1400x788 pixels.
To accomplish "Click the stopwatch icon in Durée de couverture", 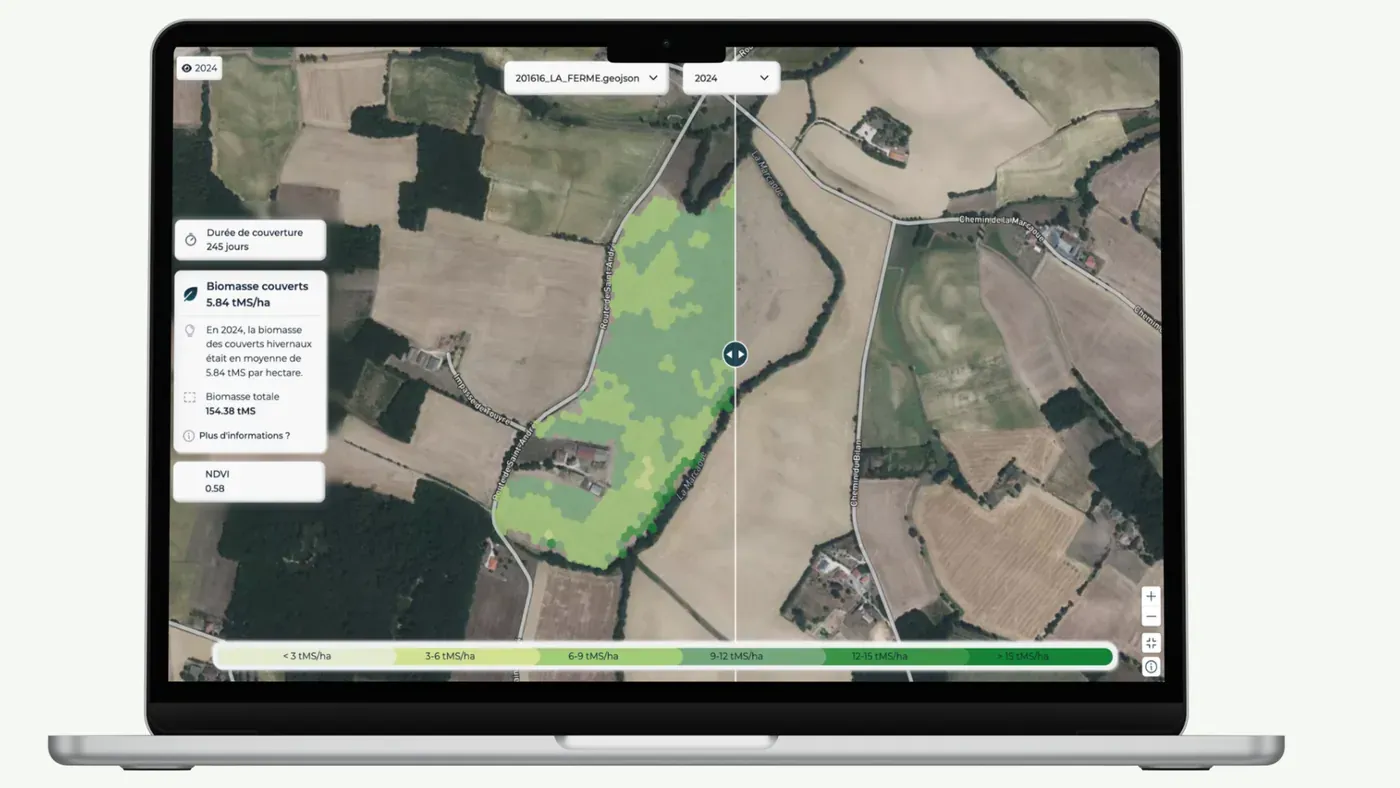I will pos(190,240).
